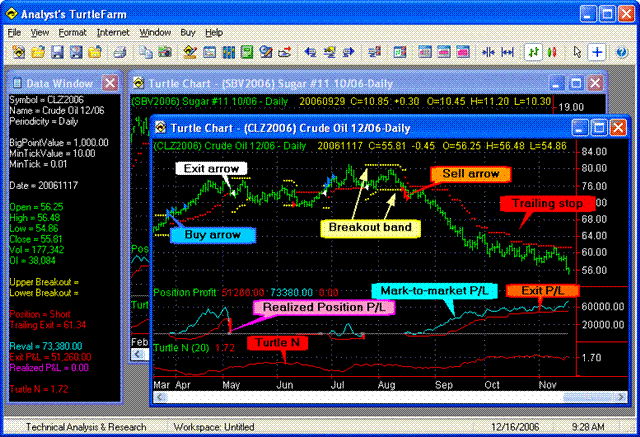Toggle the blue crosshair cursor tool
Image resolution: width=640 pixels, height=437 pixels.
click(x=597, y=52)
